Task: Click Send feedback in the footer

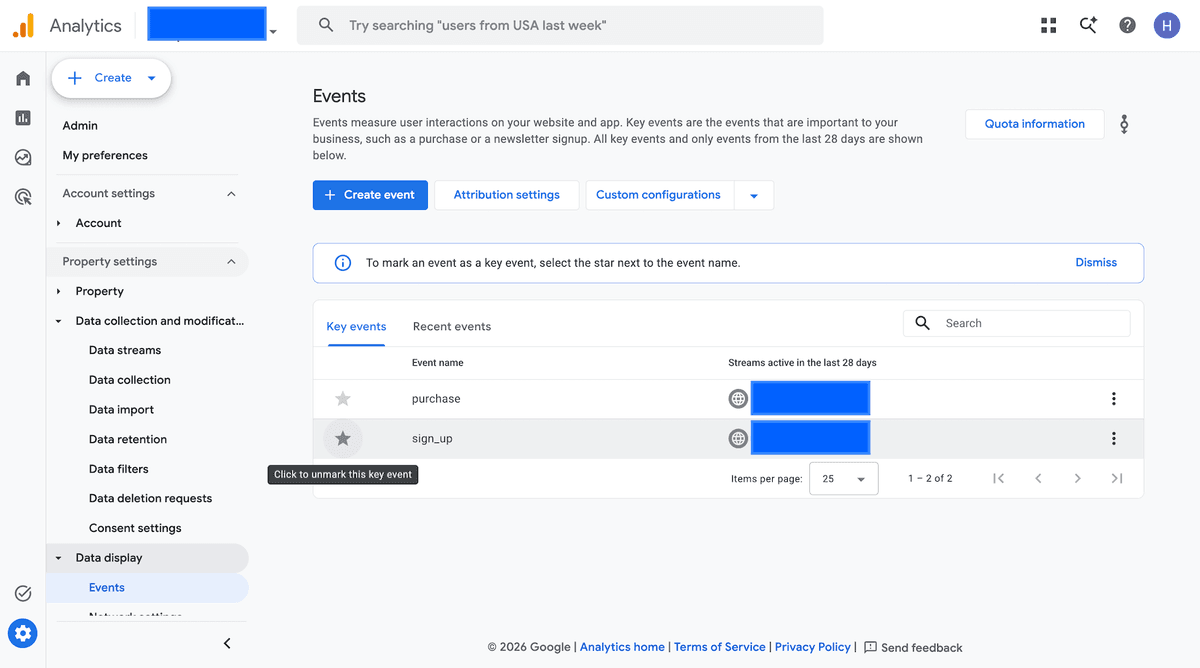Action: (x=913, y=648)
